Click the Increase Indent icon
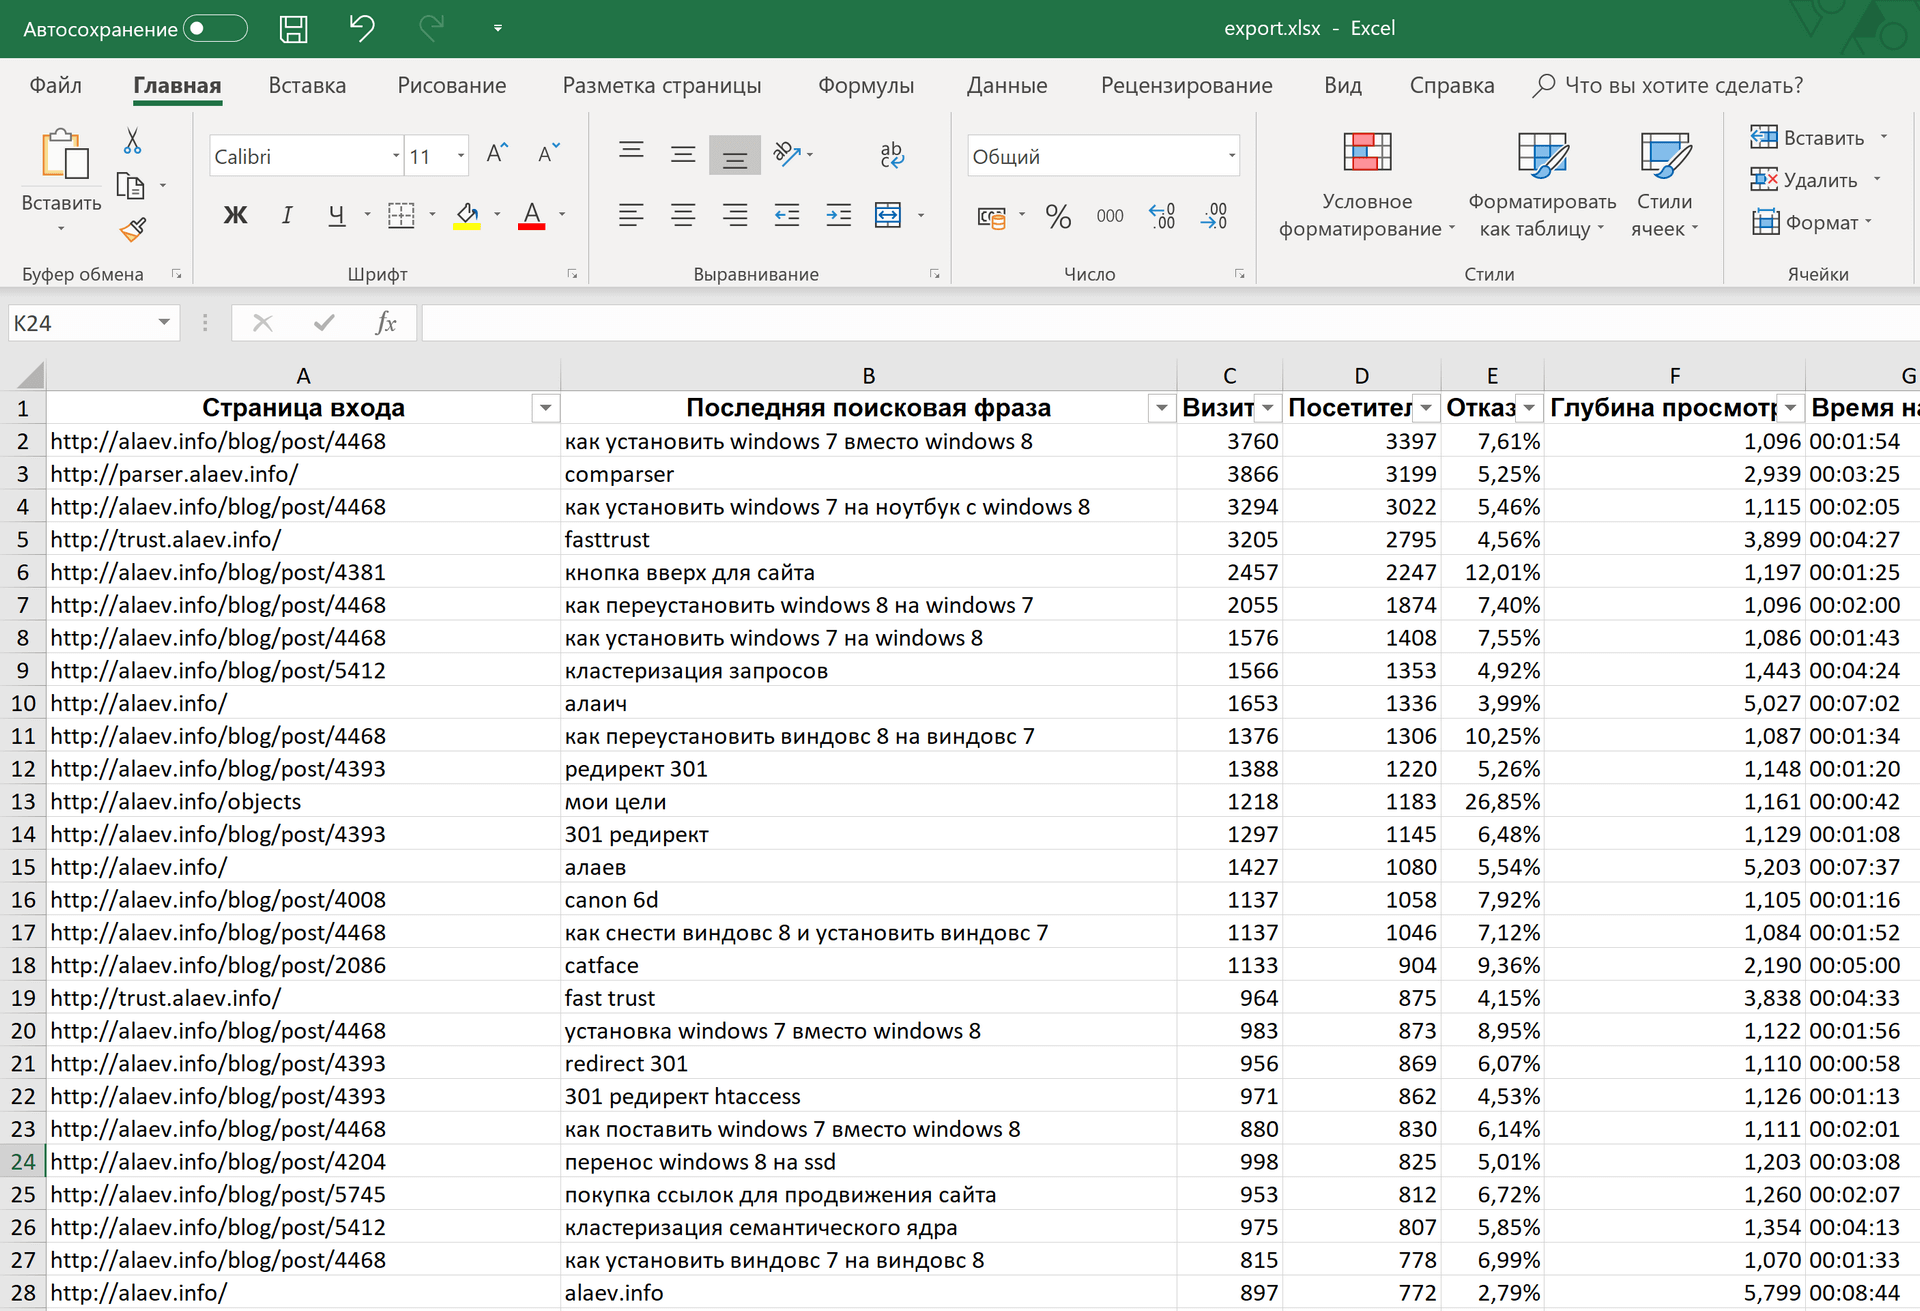The image size is (1920, 1311). pos(839,215)
